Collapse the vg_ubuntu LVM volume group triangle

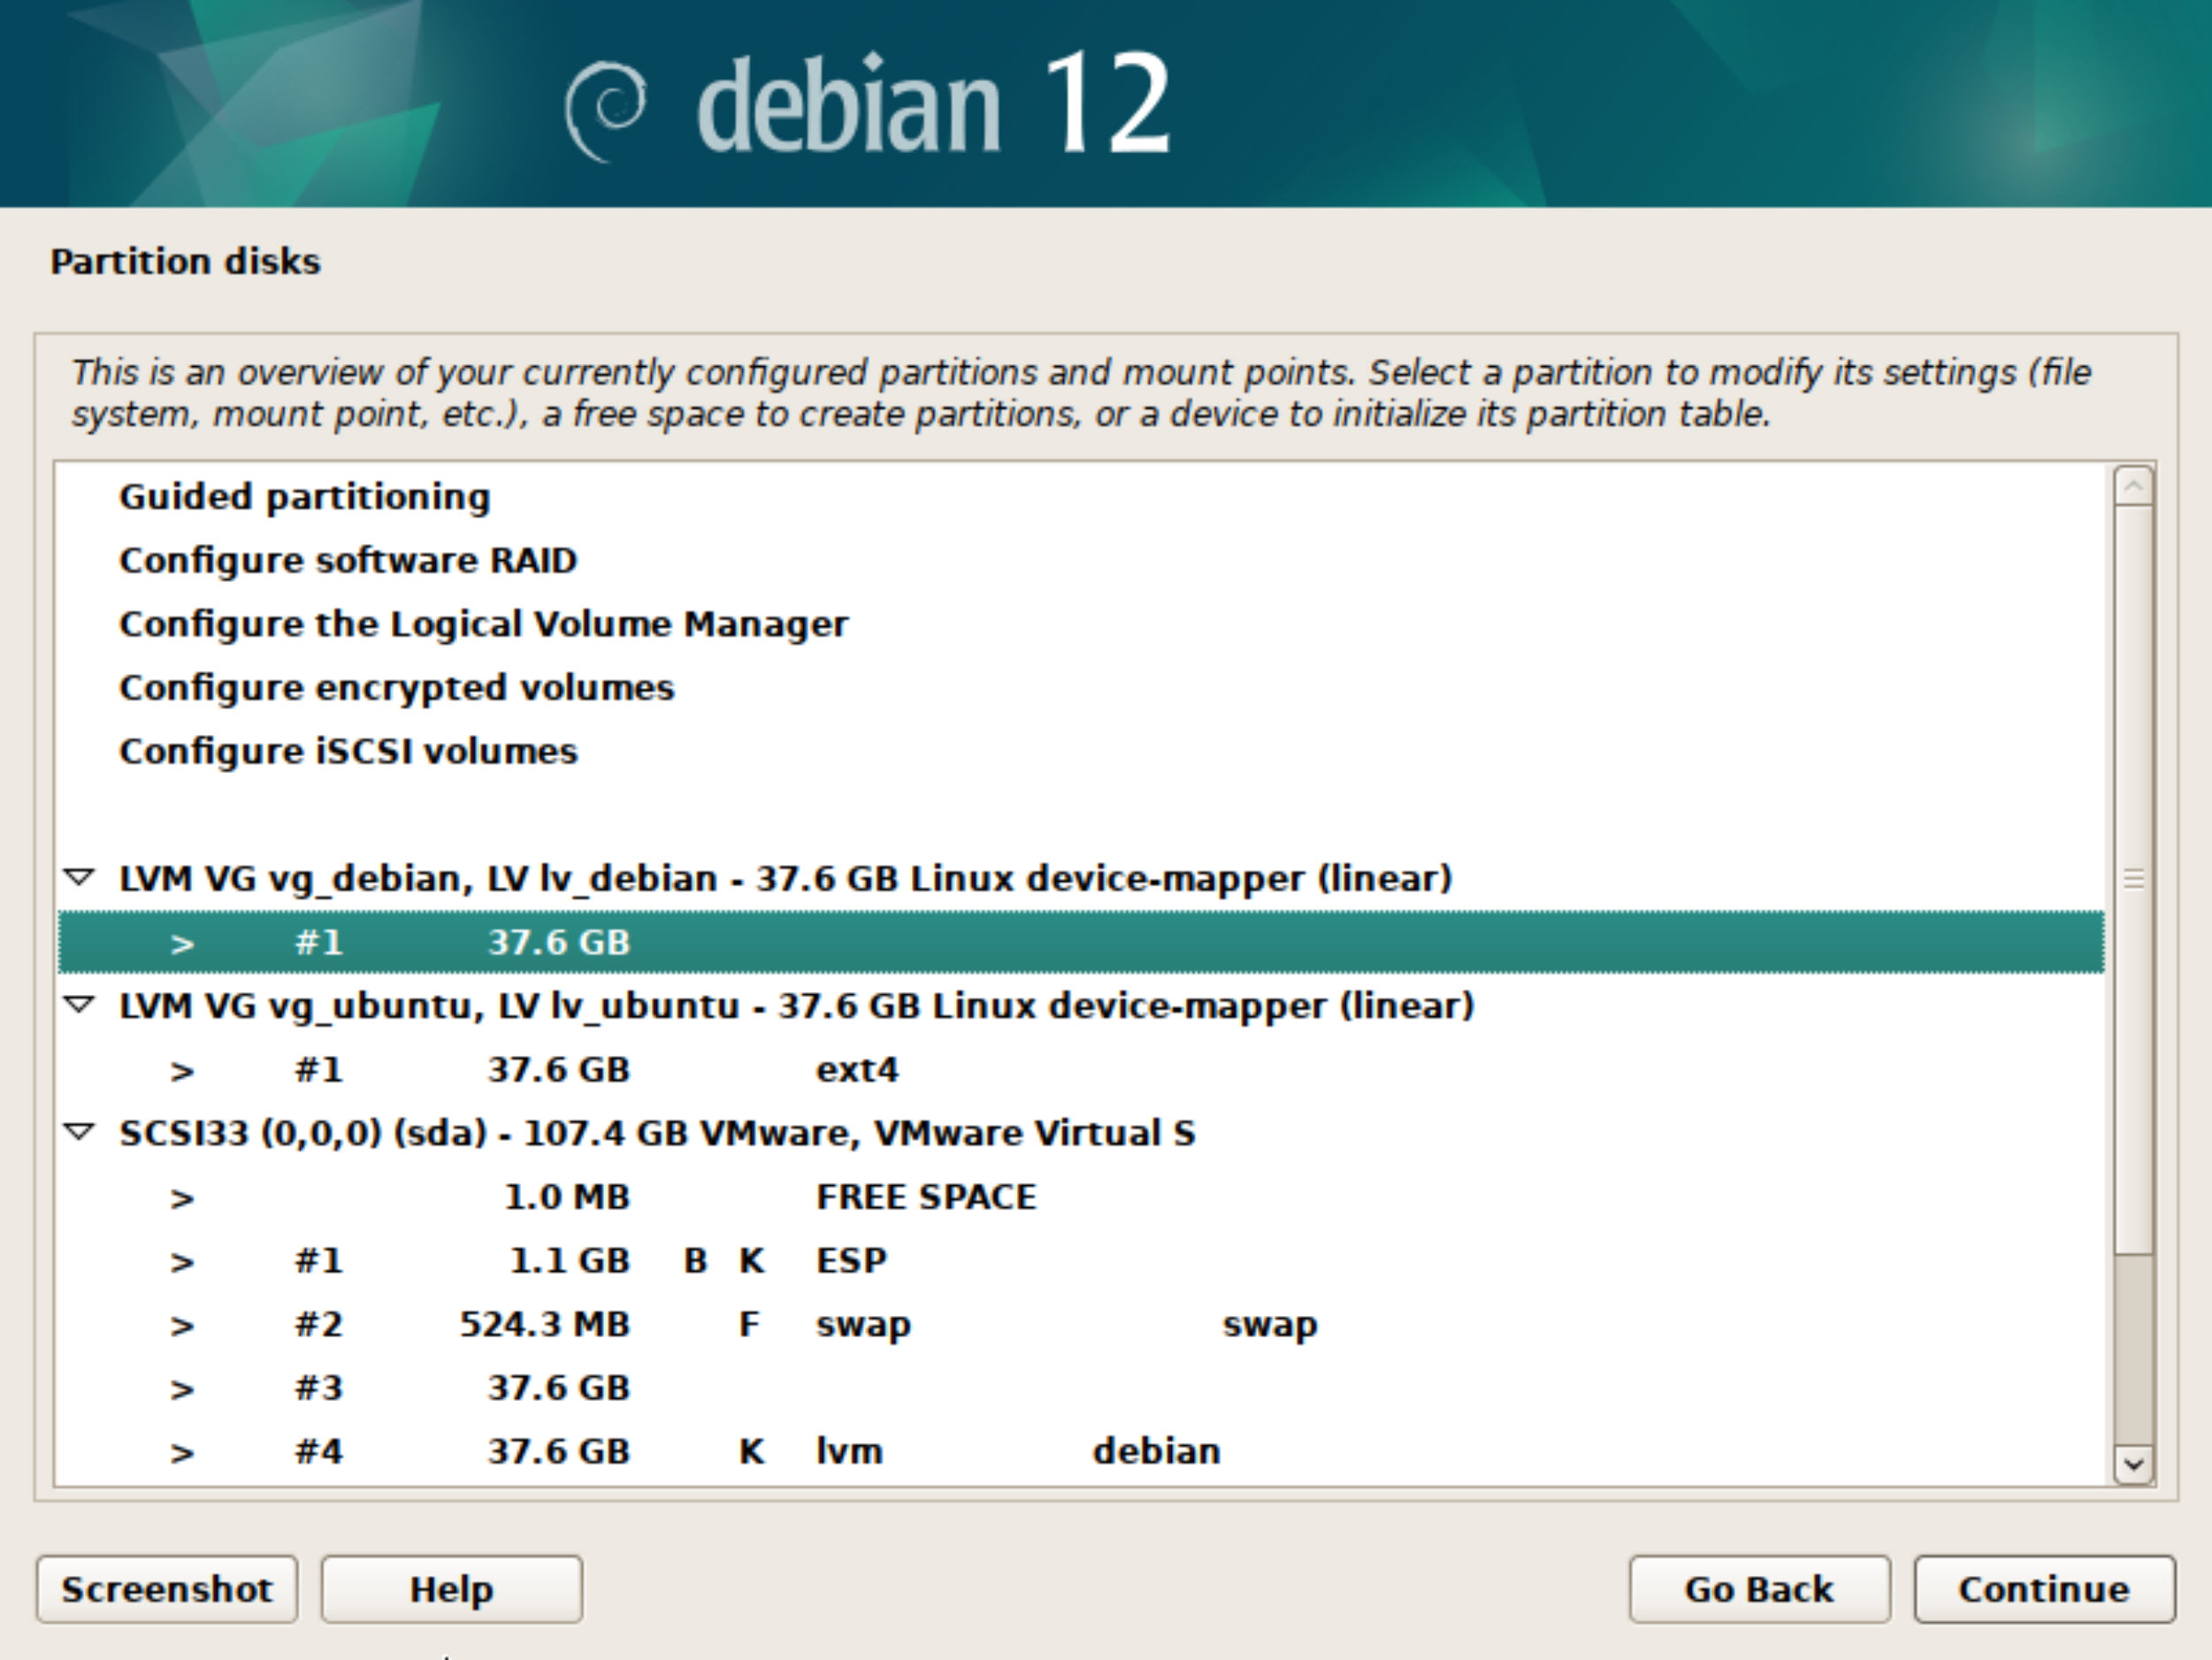(79, 1005)
